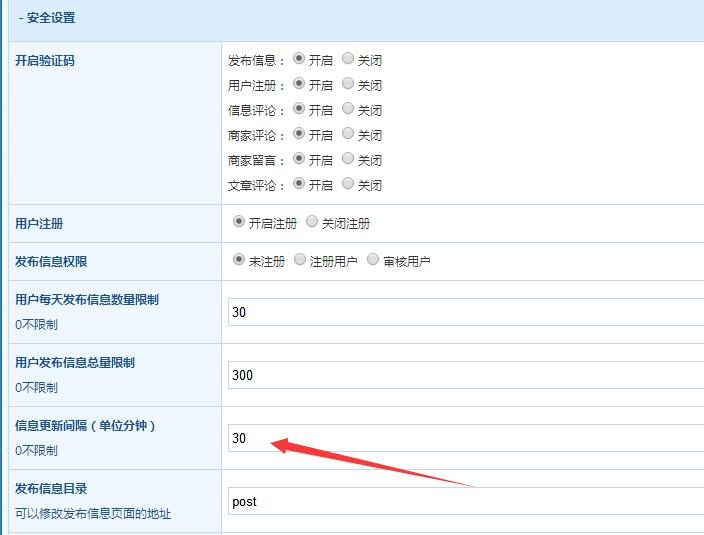The height and width of the screenshot is (535, 704).
Task: Set posting permission to 注册用户
Action: coord(300,260)
